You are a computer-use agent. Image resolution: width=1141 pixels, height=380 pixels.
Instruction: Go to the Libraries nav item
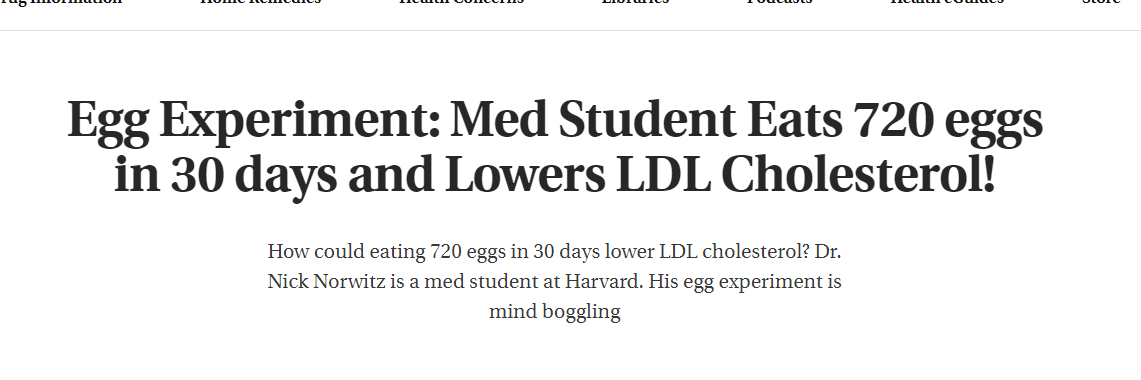(x=635, y=2)
